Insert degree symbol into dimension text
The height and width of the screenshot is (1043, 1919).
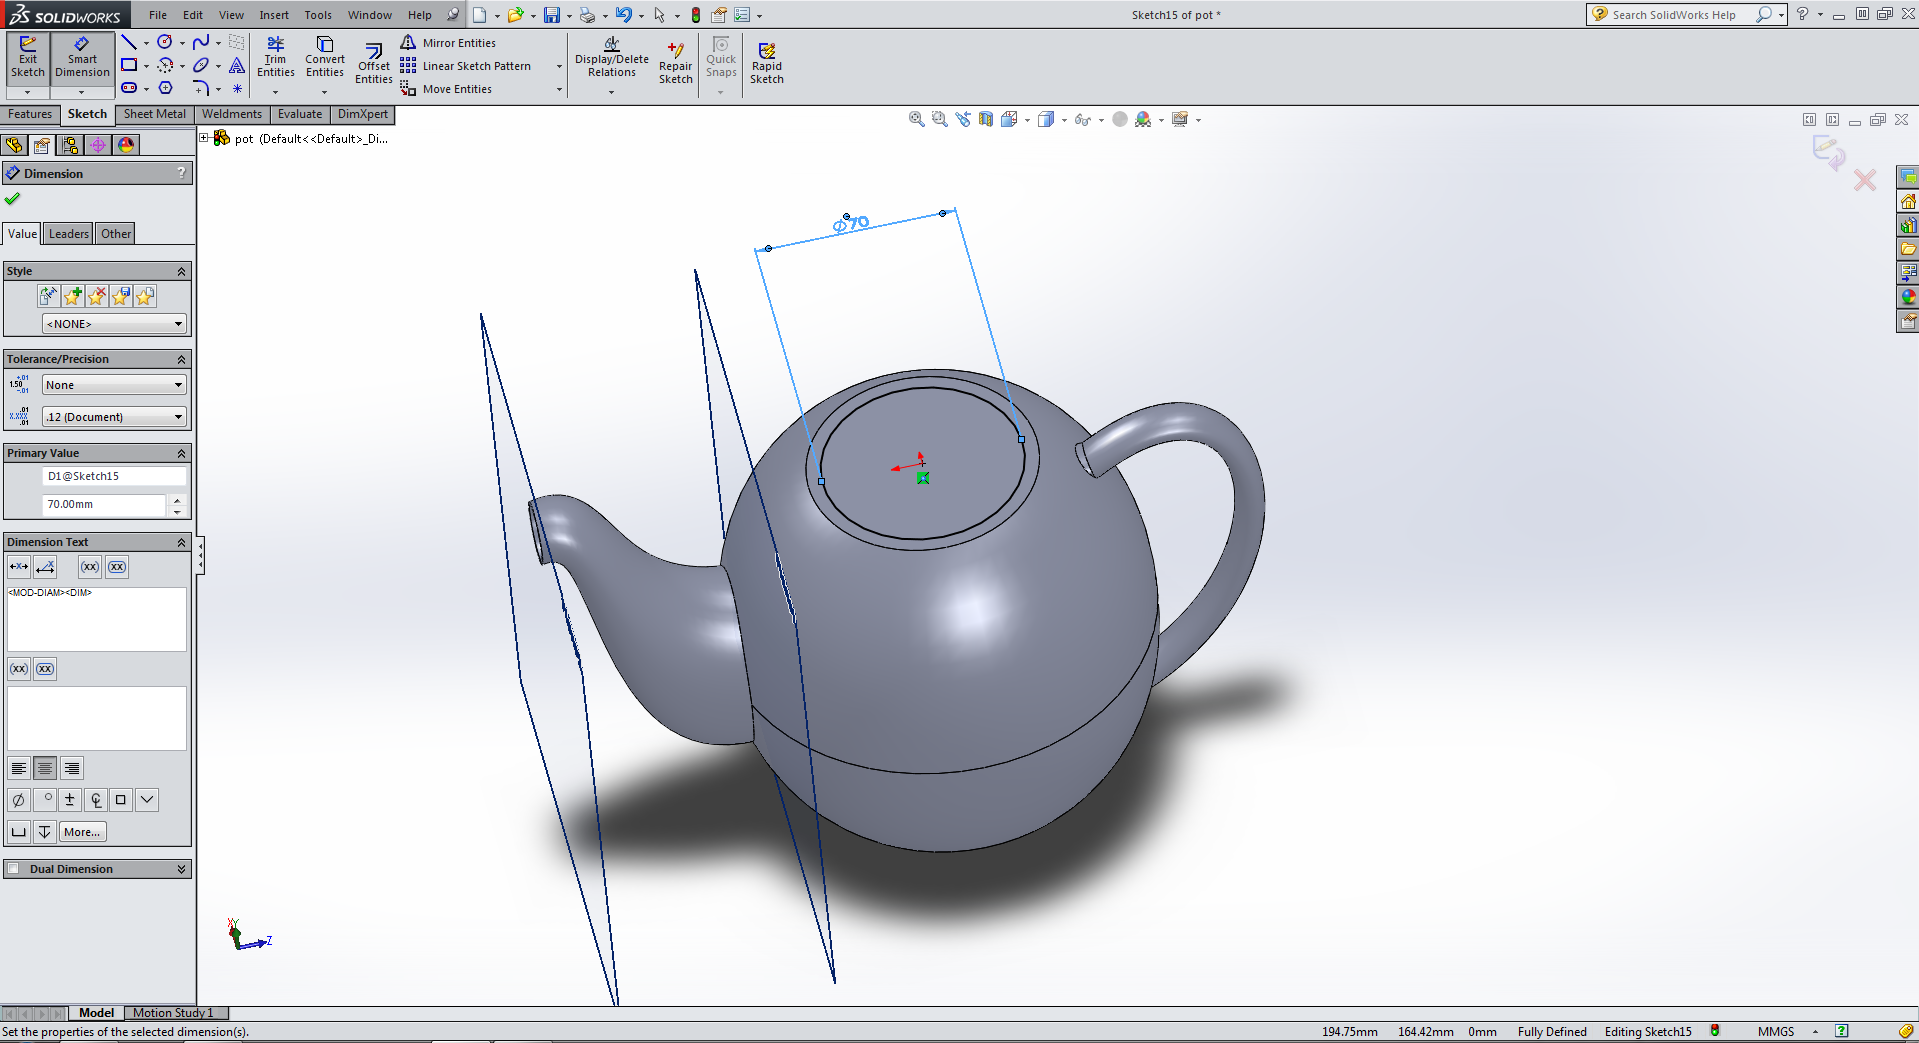tap(45, 800)
